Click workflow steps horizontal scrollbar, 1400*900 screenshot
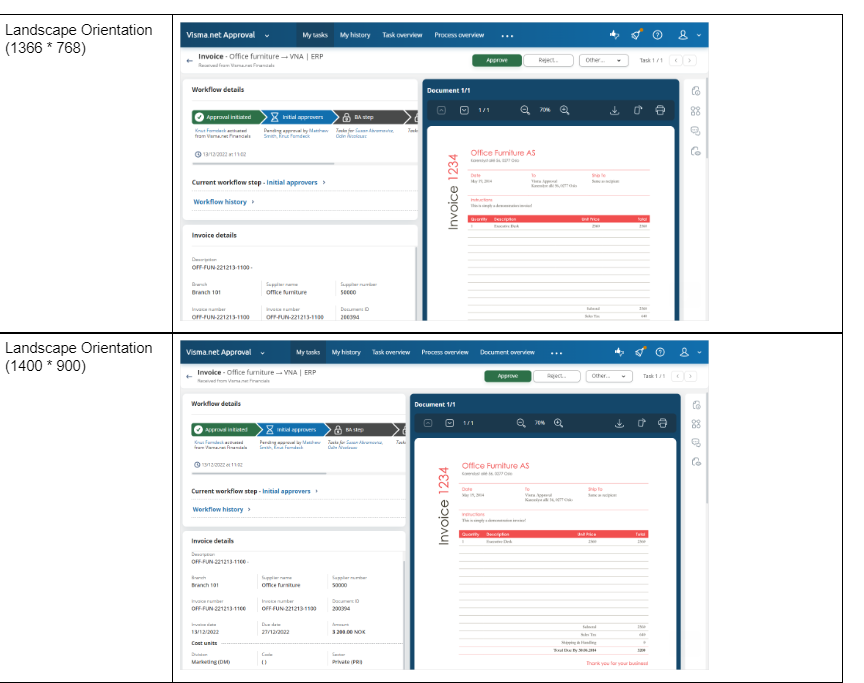864x683 pixels. coord(258,473)
